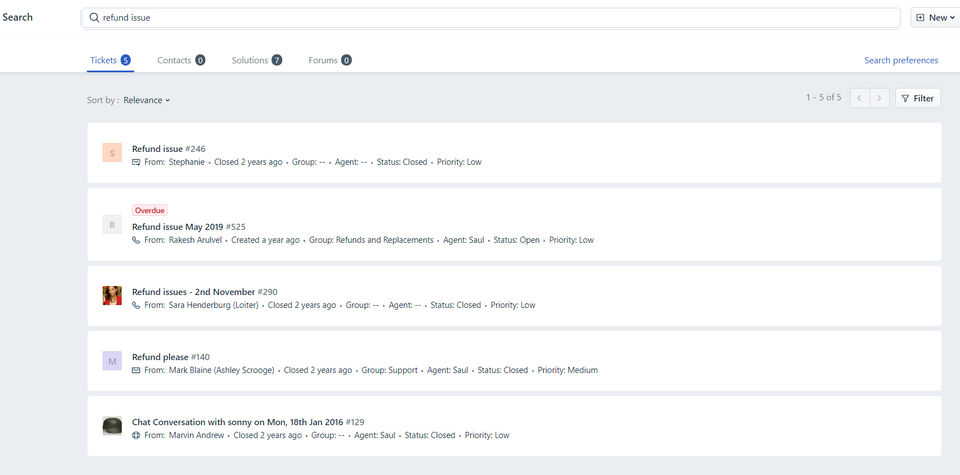Click Group: Refunds and Replacements text
The image size is (960, 475).
click(x=371, y=240)
